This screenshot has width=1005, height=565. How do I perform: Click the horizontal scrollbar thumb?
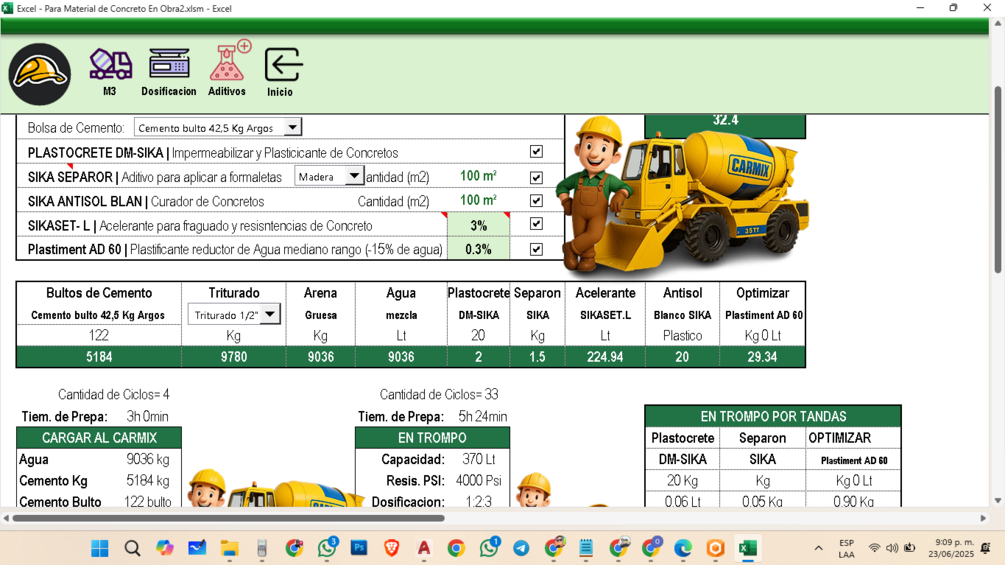pos(228,518)
